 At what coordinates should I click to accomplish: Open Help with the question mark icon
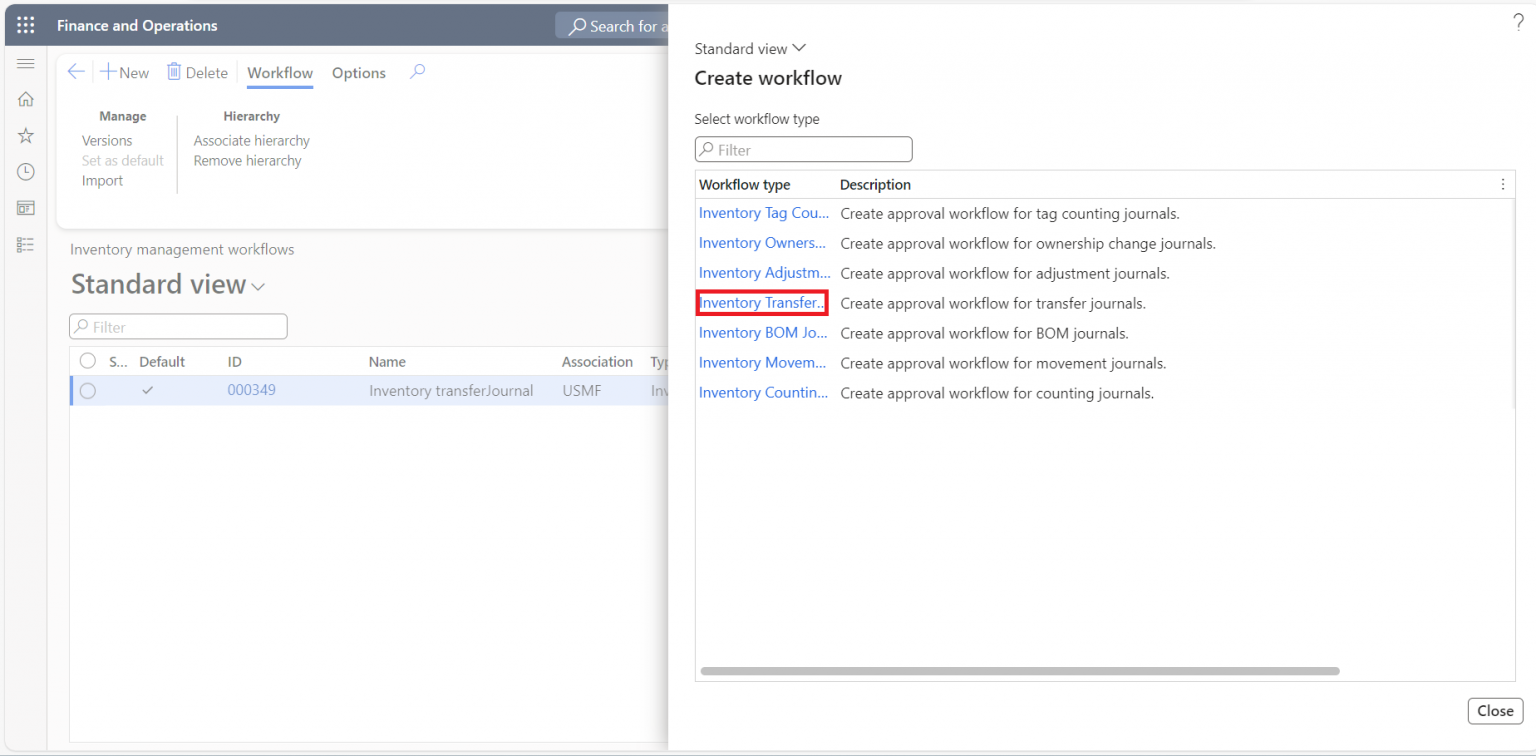click(x=1518, y=20)
